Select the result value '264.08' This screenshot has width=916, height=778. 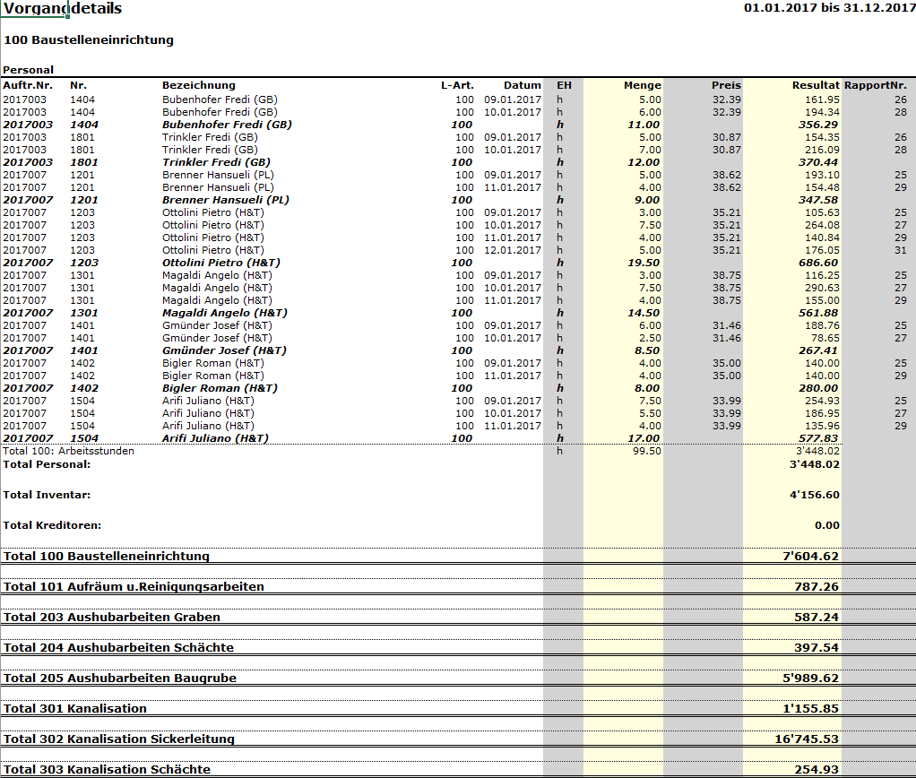point(822,225)
